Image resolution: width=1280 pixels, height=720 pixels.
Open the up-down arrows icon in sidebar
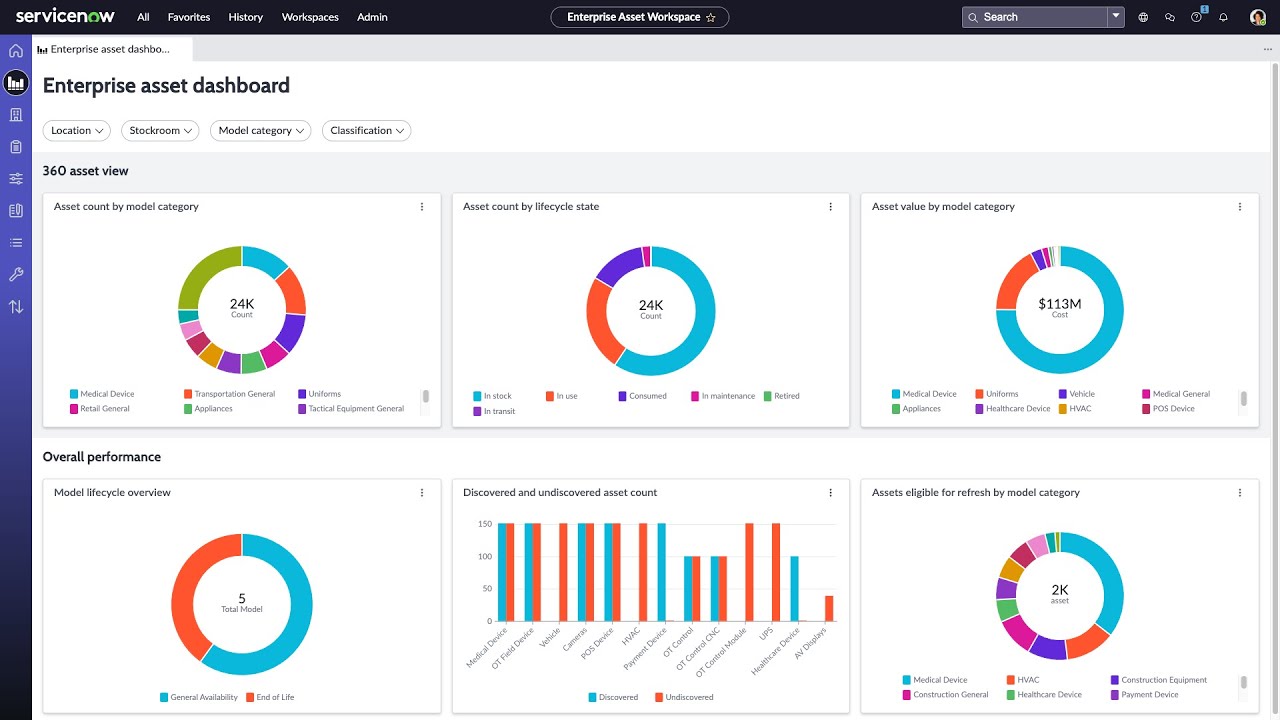(x=16, y=307)
